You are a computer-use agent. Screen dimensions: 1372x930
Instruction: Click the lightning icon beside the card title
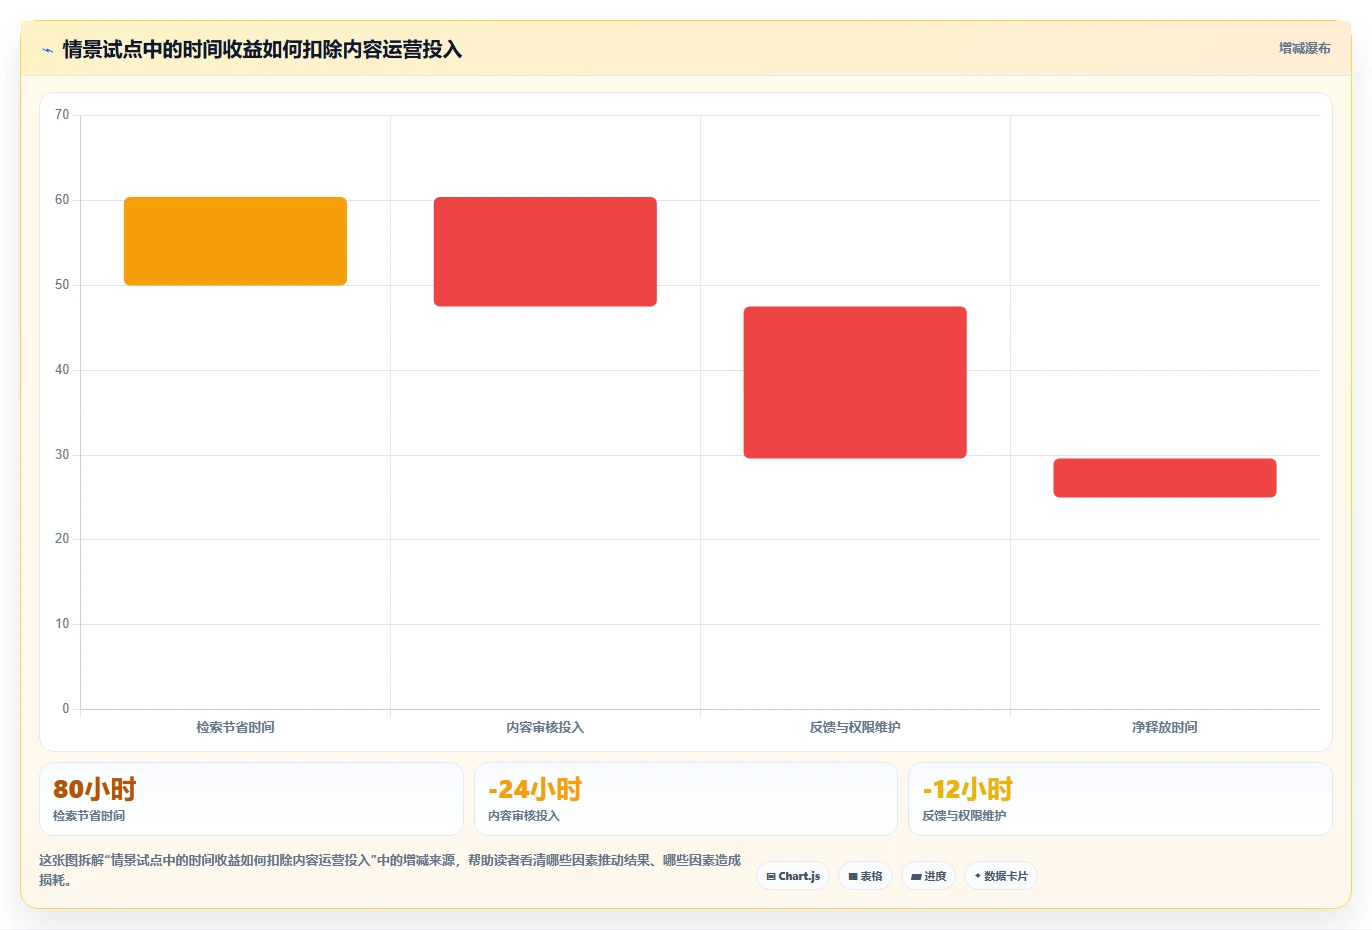click(x=47, y=50)
